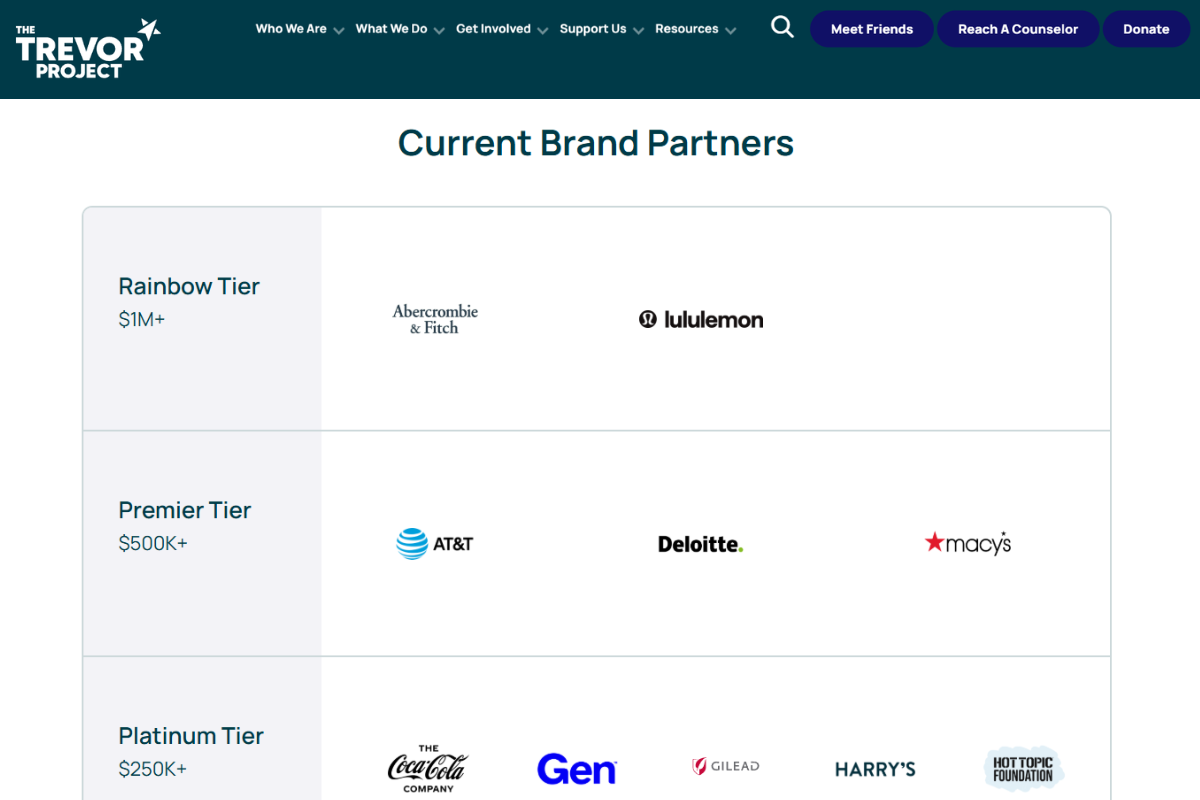Select the Meet Friends button
This screenshot has height=800, width=1200.
pos(871,29)
